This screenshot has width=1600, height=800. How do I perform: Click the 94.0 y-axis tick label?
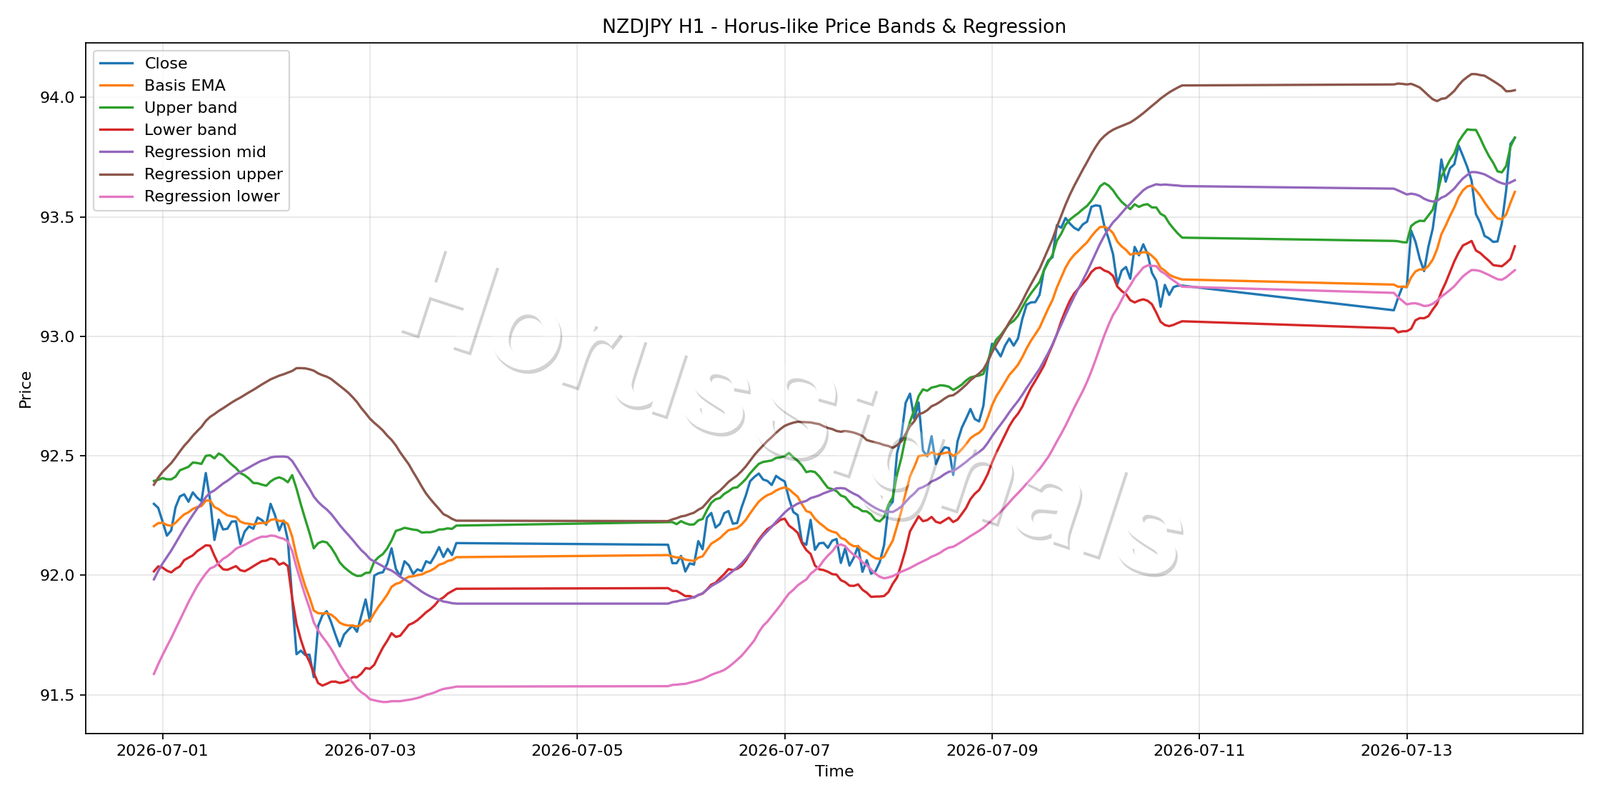coord(58,98)
